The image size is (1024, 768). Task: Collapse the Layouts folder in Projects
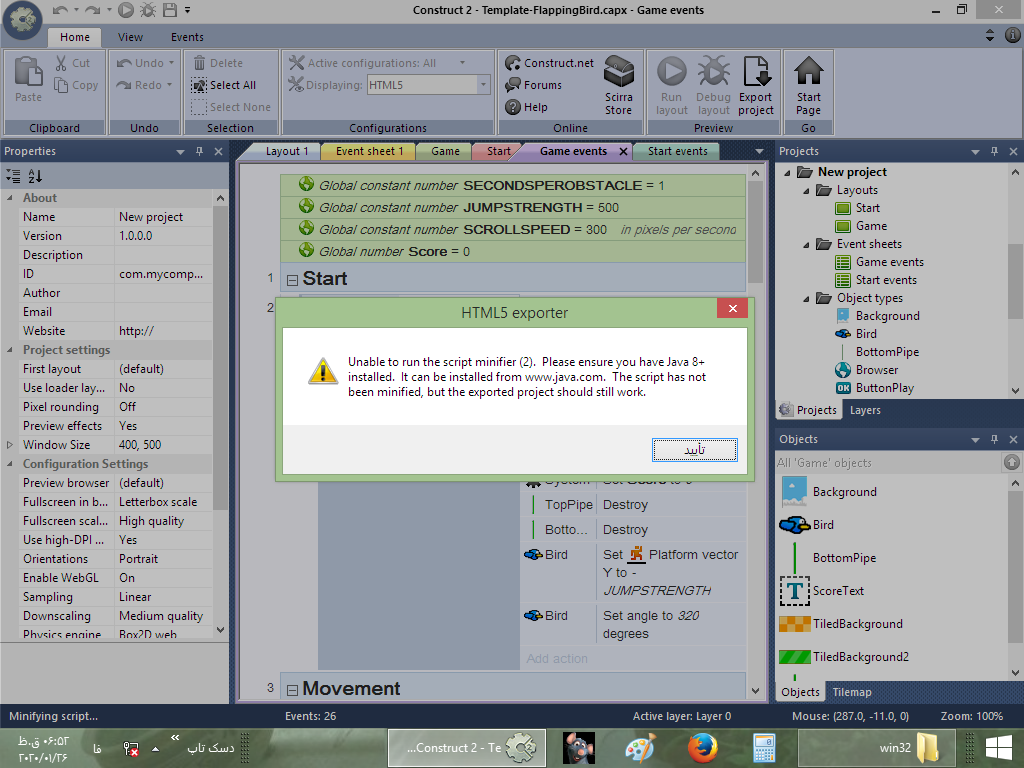[x=806, y=190]
